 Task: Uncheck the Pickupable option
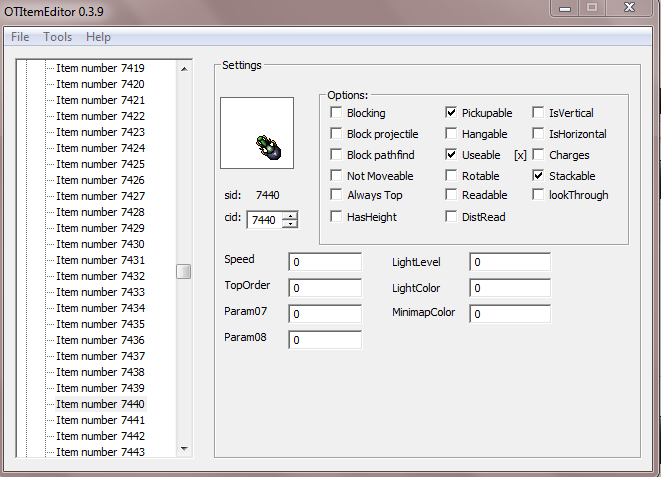coord(452,113)
